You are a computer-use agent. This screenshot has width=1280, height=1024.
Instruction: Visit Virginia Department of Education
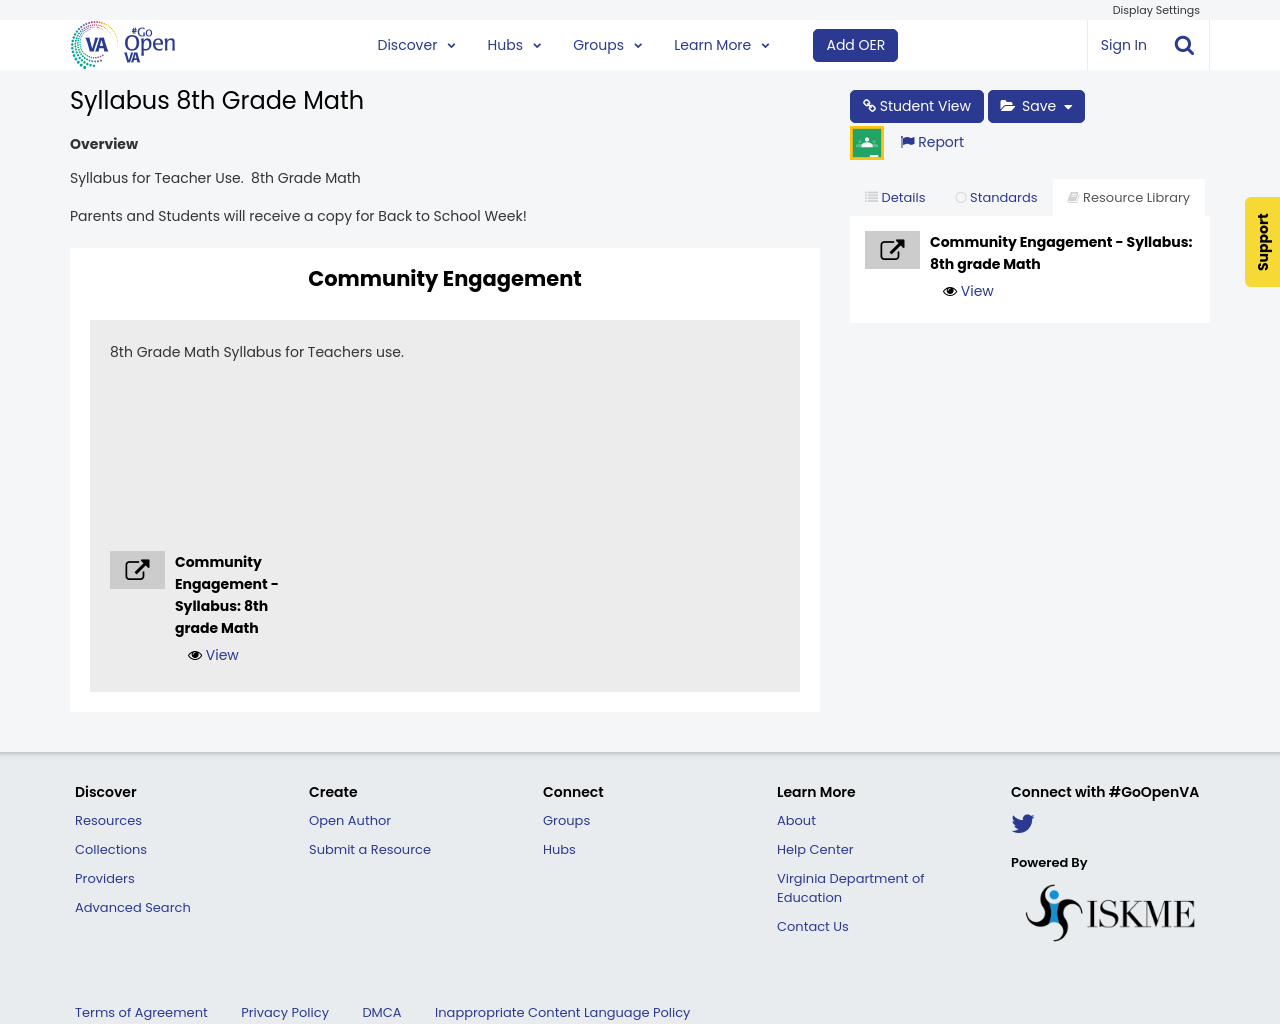tap(850, 886)
